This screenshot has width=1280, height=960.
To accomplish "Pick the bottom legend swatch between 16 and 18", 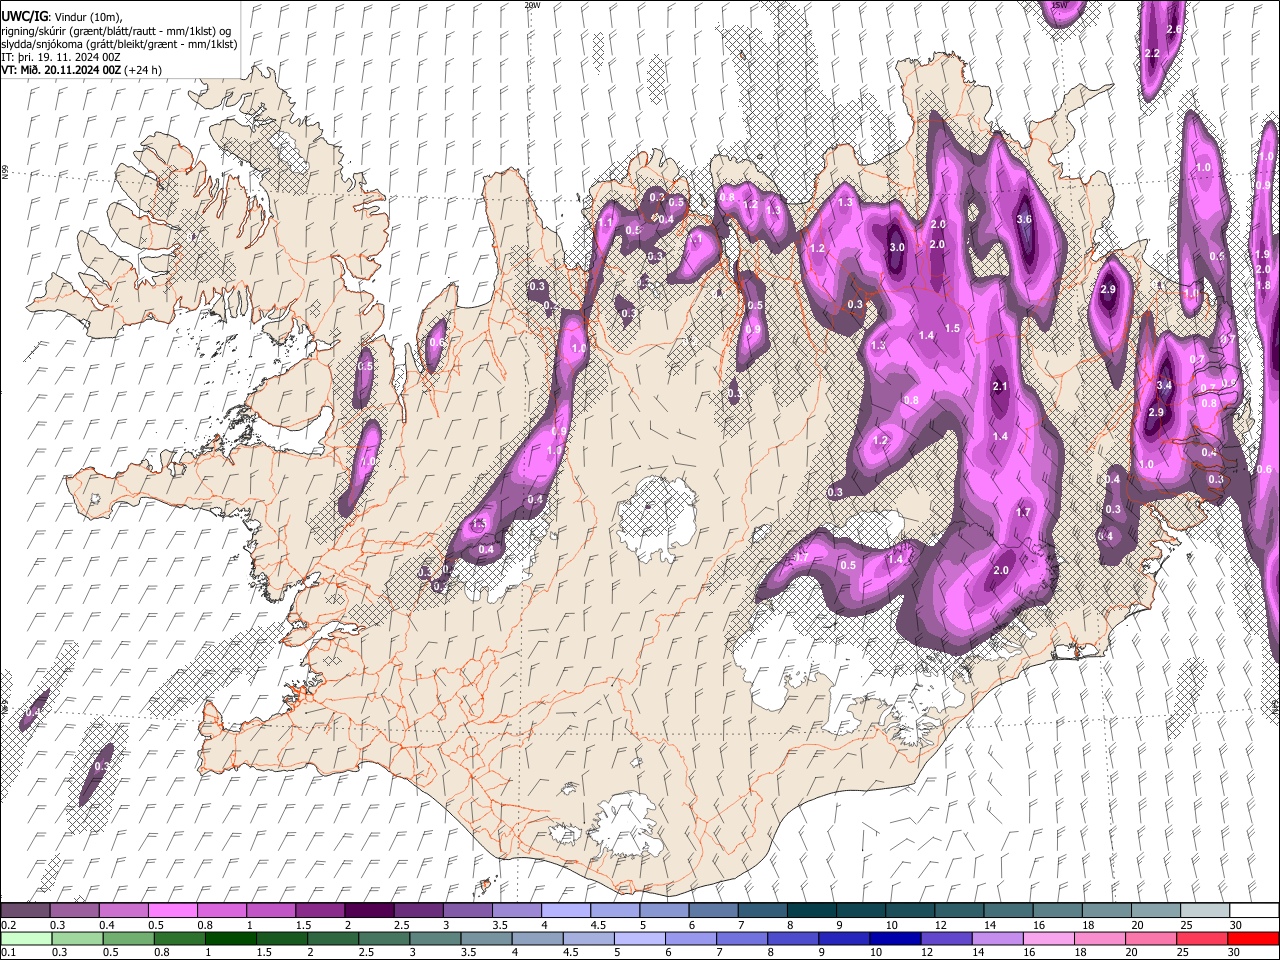I will pos(1048,939).
